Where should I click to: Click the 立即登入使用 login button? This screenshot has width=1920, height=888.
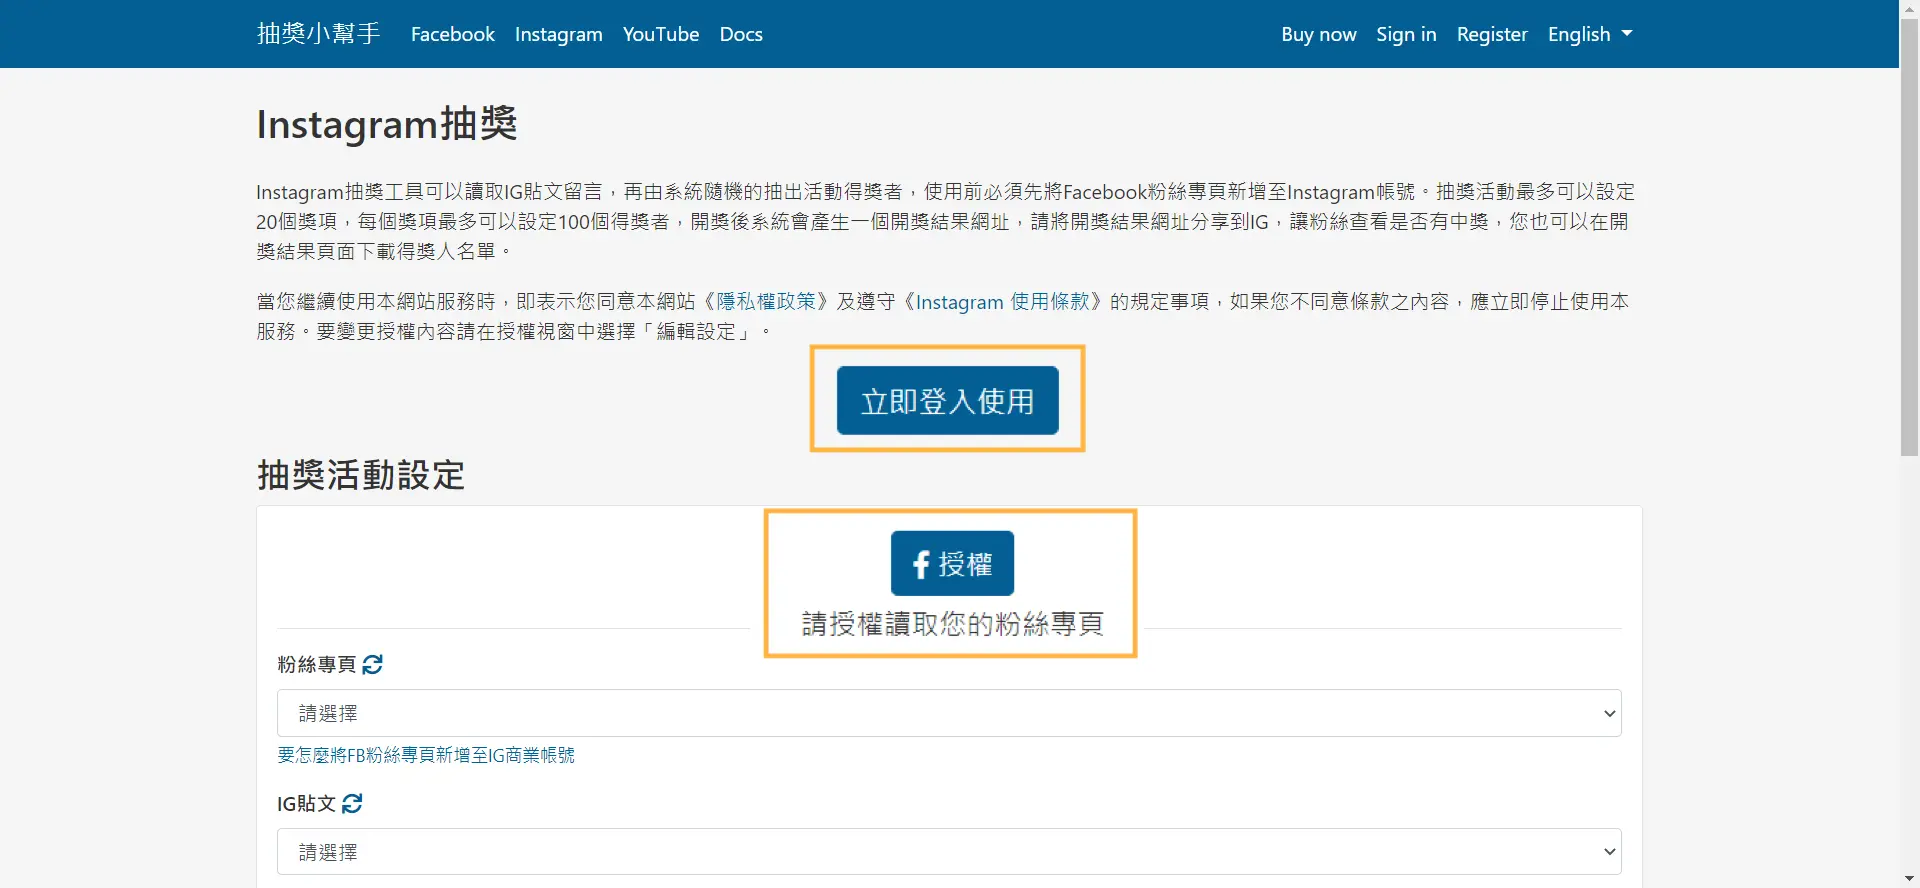click(947, 400)
